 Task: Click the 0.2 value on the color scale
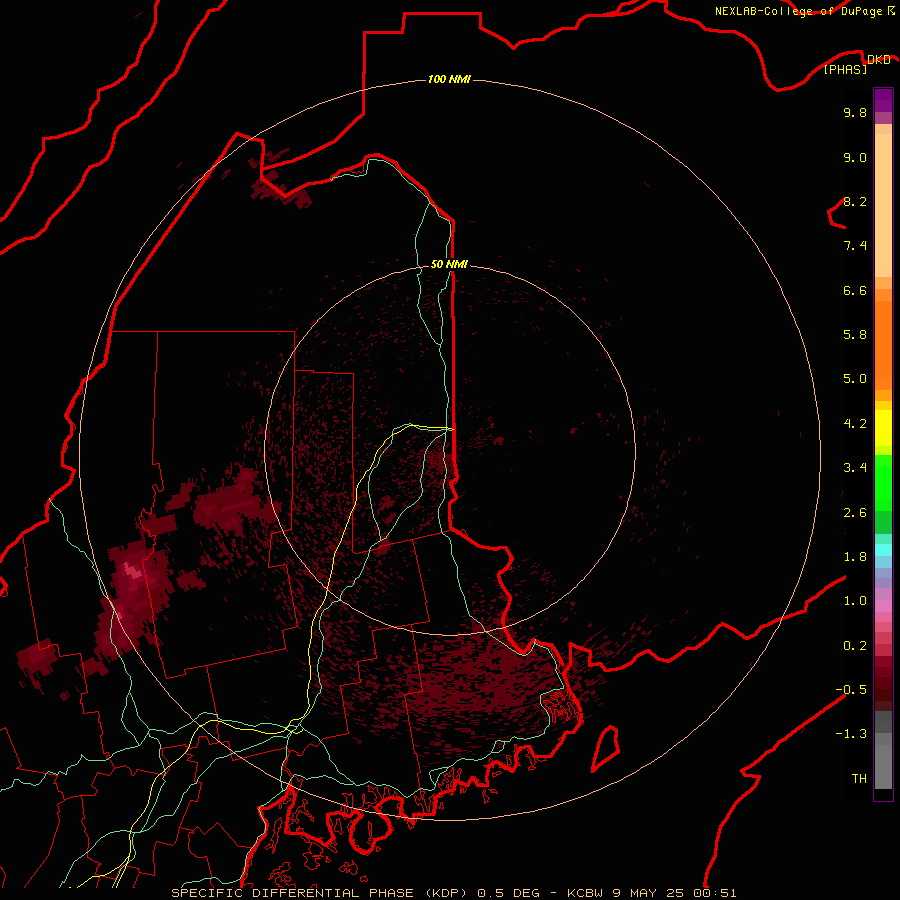coord(855,646)
